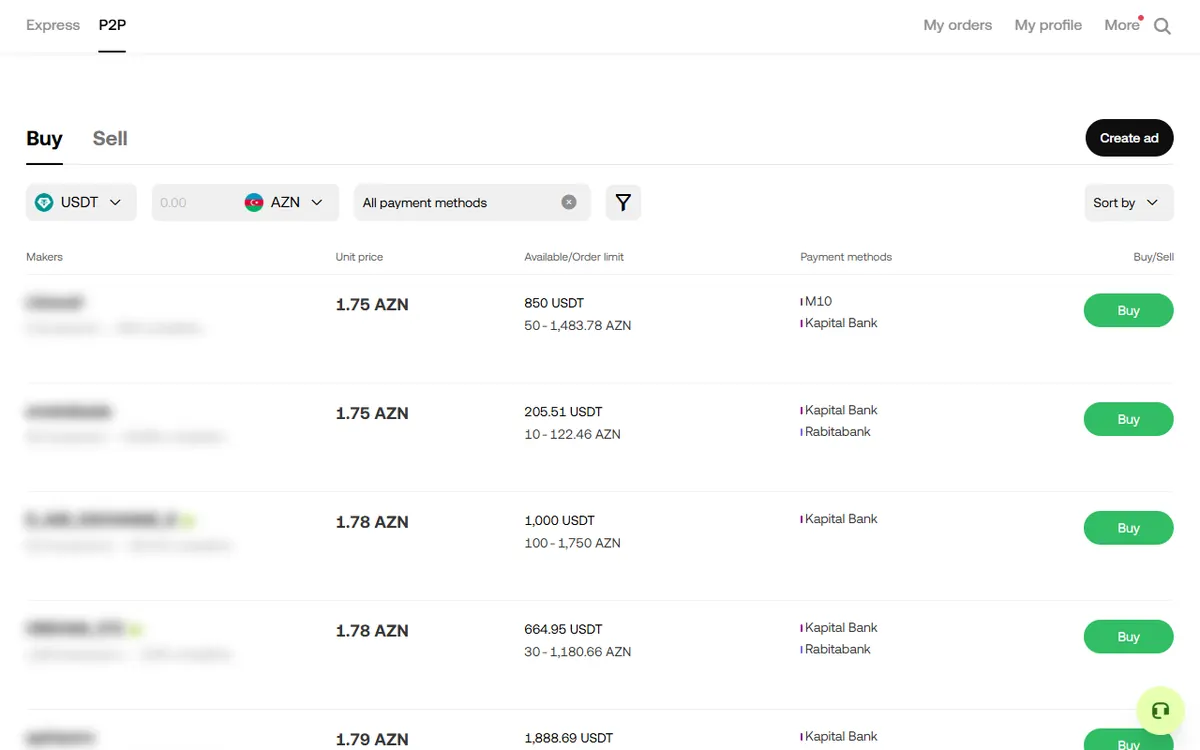Screen dimensions: 1200x750
Task: Click the 50 - 1,483.78 AZN order limit
Action: click(x=578, y=325)
